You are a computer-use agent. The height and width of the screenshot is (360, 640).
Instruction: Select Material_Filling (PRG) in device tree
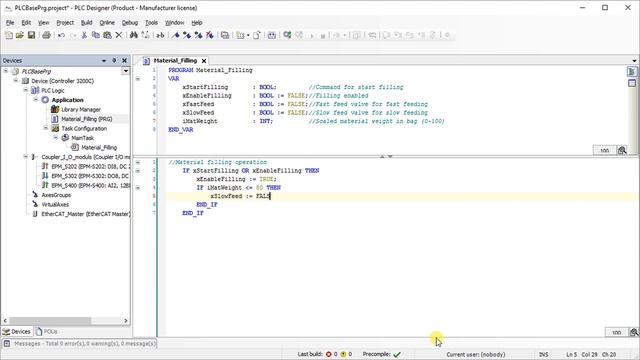[x=87, y=119]
